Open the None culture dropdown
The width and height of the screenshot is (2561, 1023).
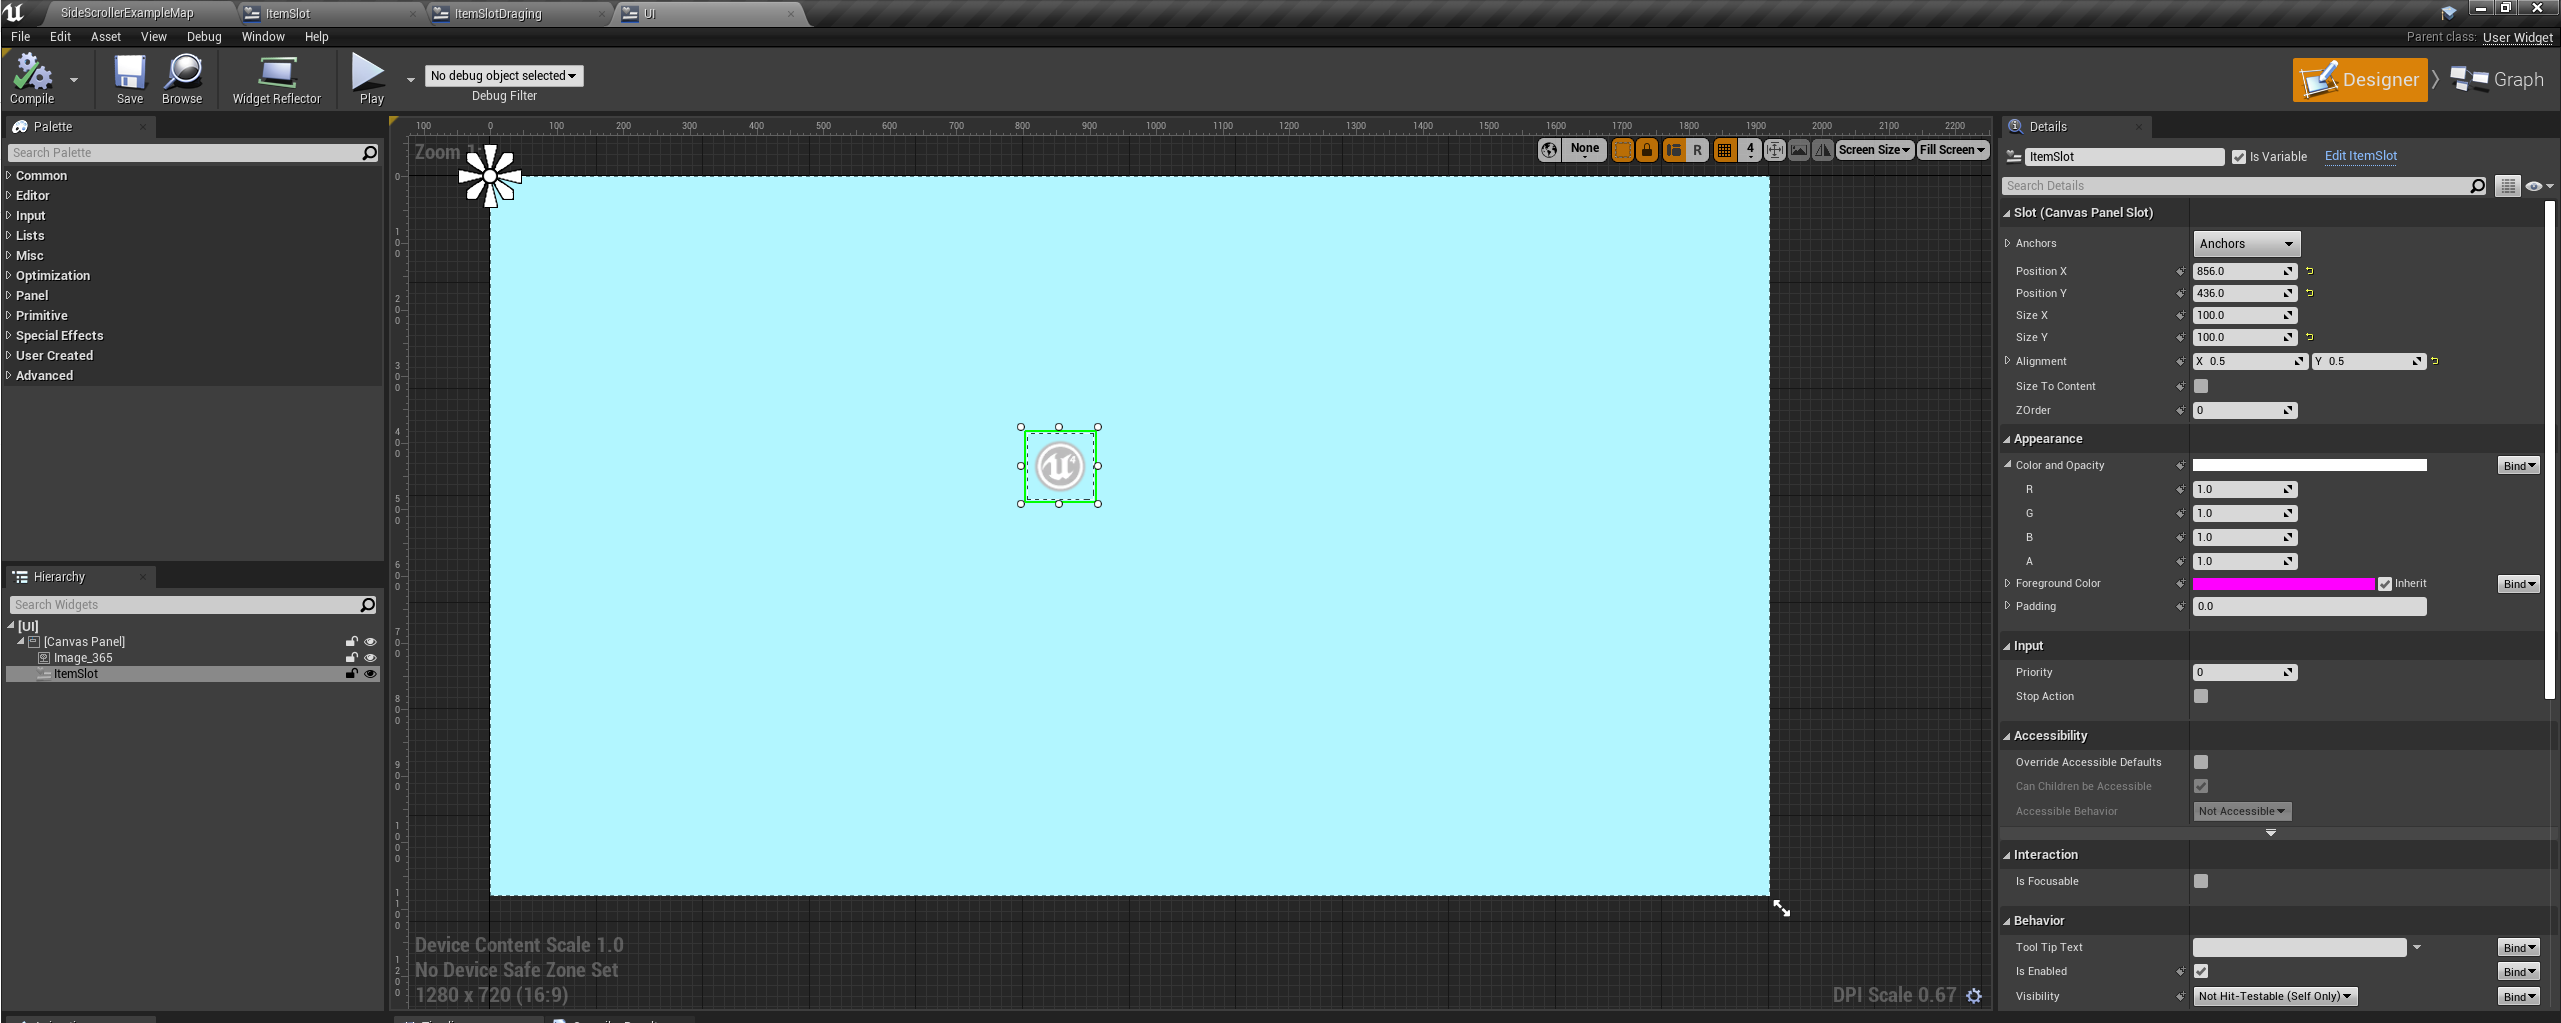click(1584, 150)
